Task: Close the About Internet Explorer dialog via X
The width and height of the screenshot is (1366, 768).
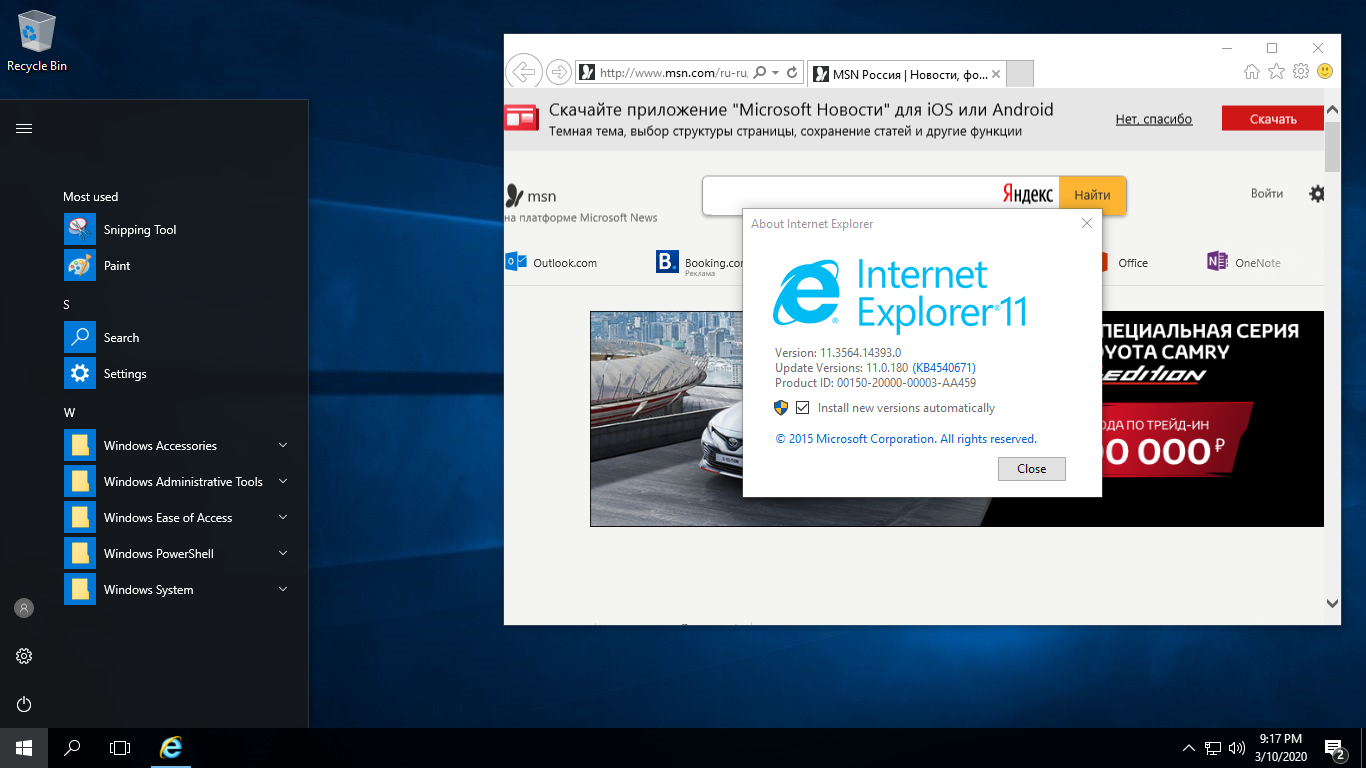Action: pos(1087,224)
